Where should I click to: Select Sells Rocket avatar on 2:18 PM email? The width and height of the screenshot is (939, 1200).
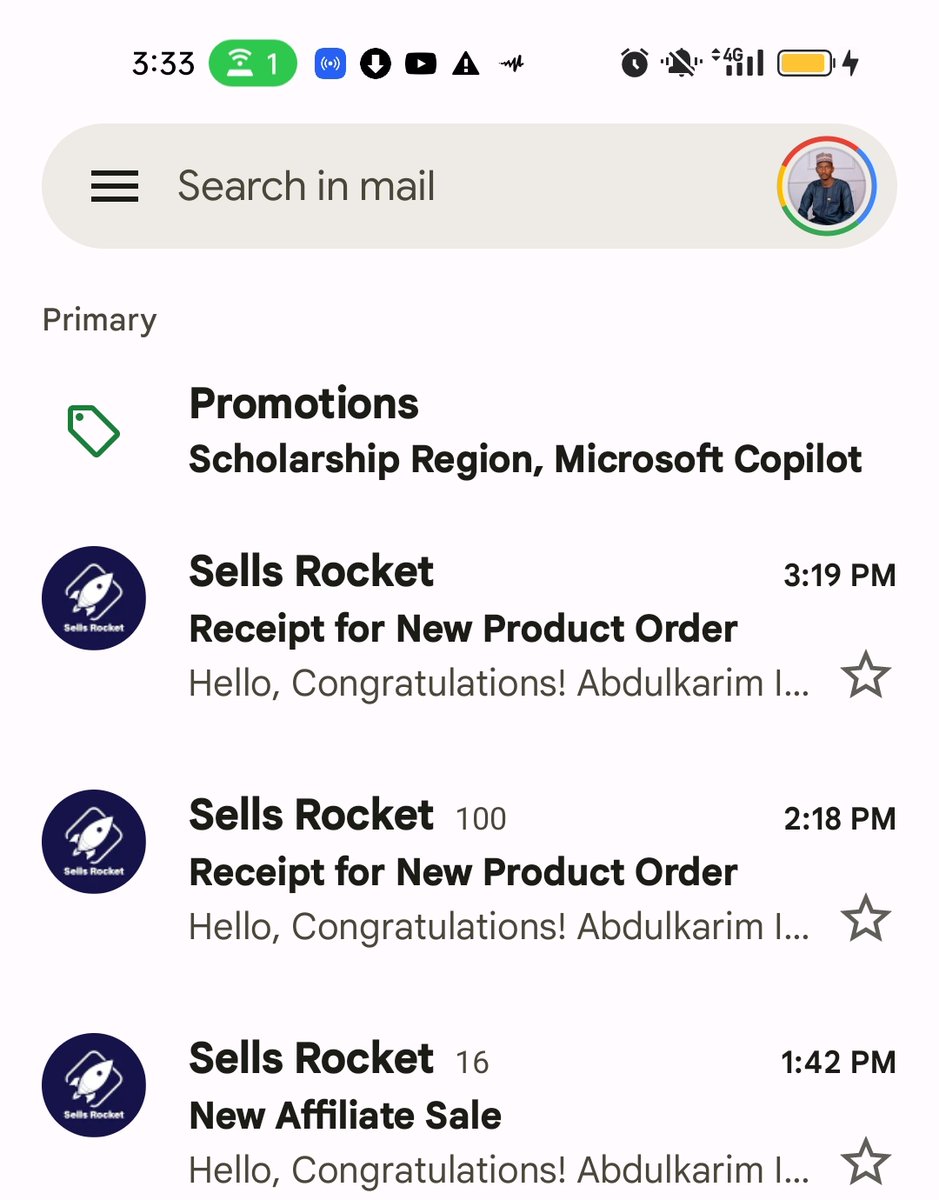(94, 841)
